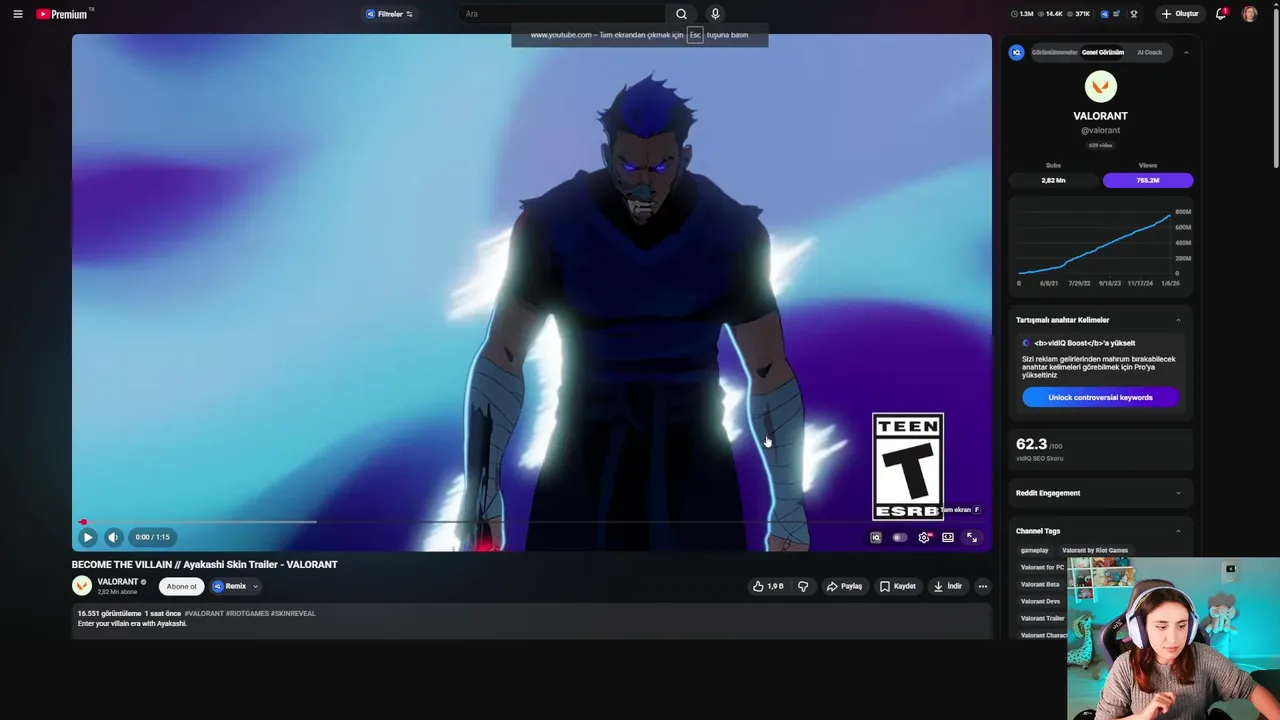The height and width of the screenshot is (720, 1280).
Task: Select Genel Görünüm tab
Action: coord(1103,52)
